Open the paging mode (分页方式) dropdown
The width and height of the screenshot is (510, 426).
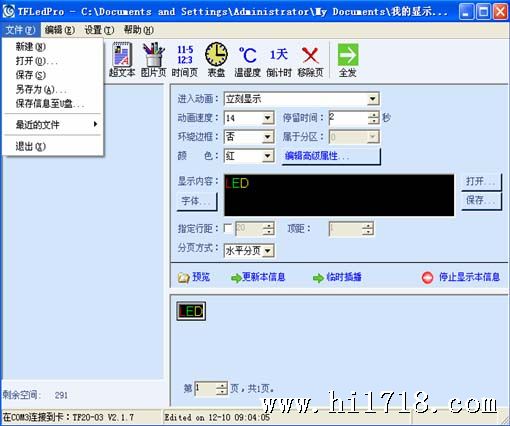tap(267, 251)
